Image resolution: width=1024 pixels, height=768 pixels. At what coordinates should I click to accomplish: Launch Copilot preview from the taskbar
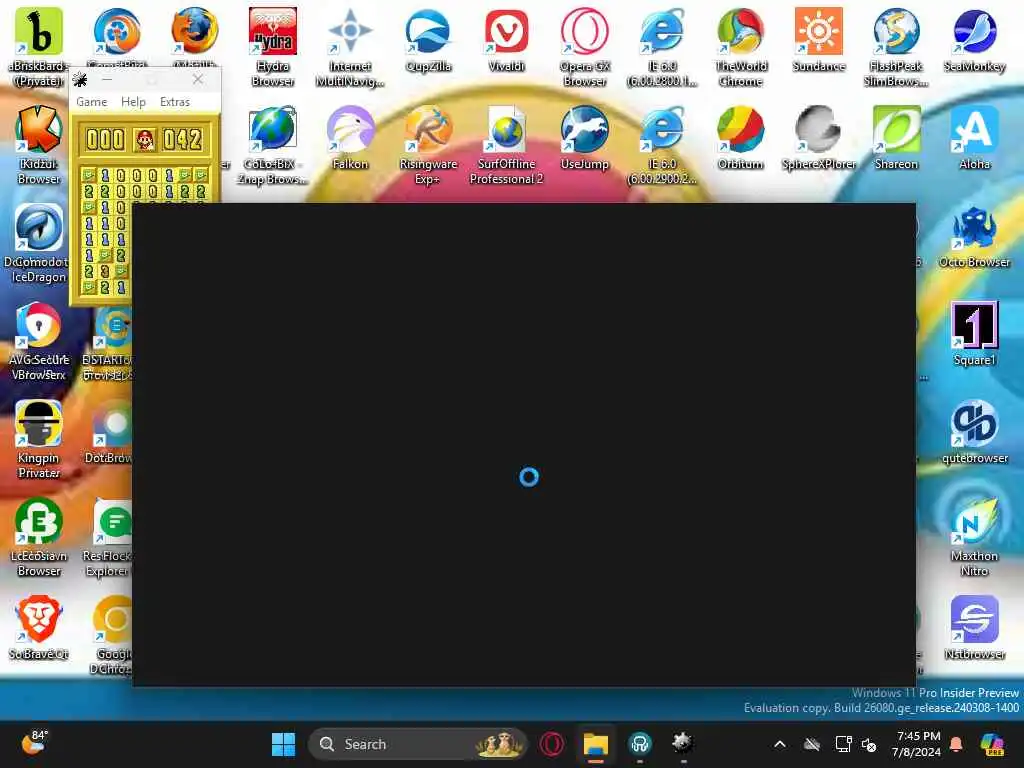(x=992, y=744)
